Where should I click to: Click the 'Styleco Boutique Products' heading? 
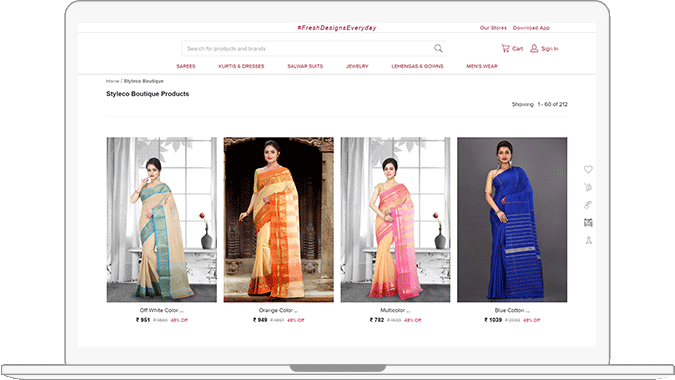pyautogui.click(x=148, y=93)
